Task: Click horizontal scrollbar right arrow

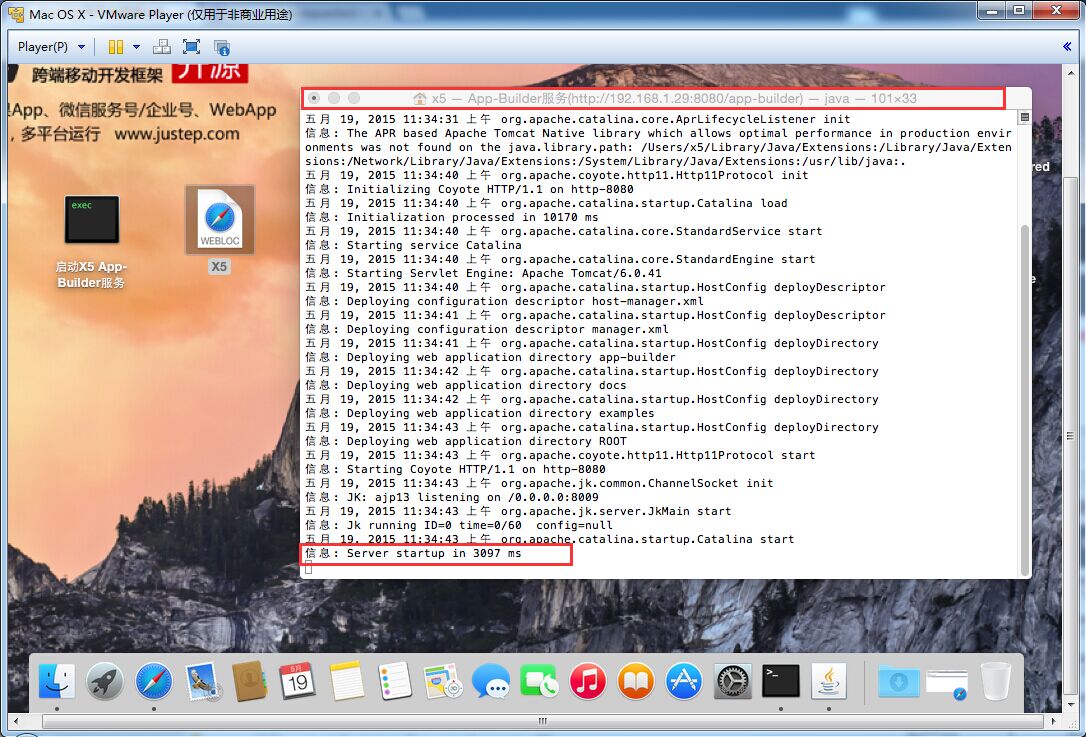Action: (1054, 721)
